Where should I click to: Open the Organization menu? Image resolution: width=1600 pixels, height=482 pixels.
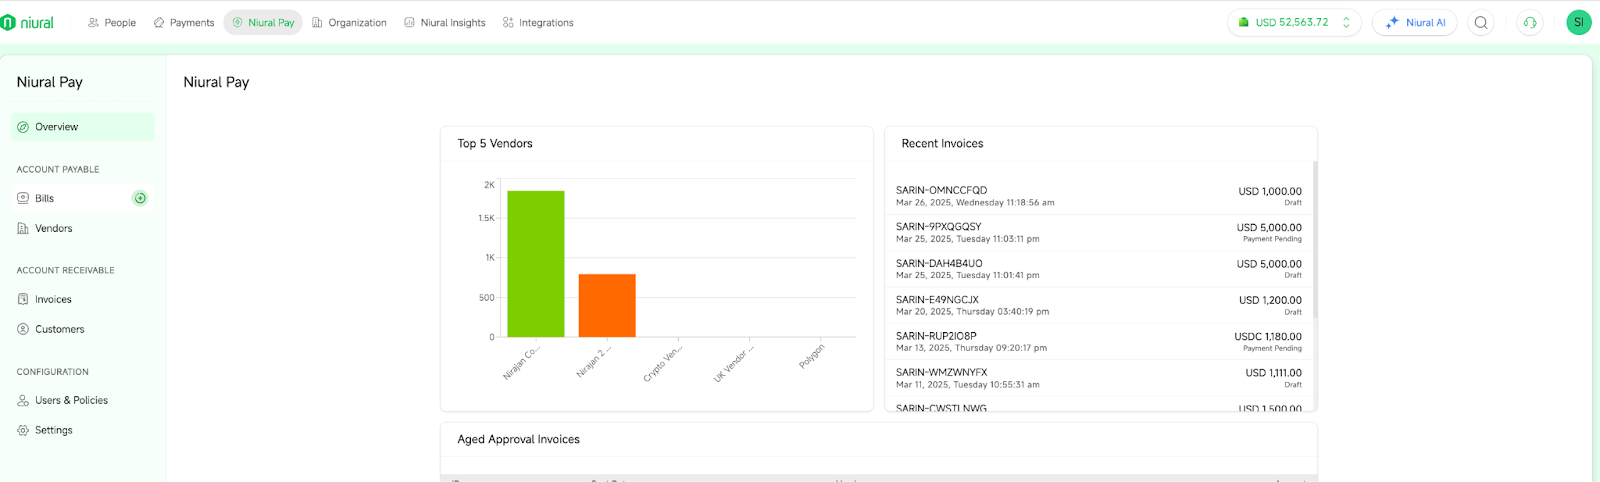(x=349, y=22)
